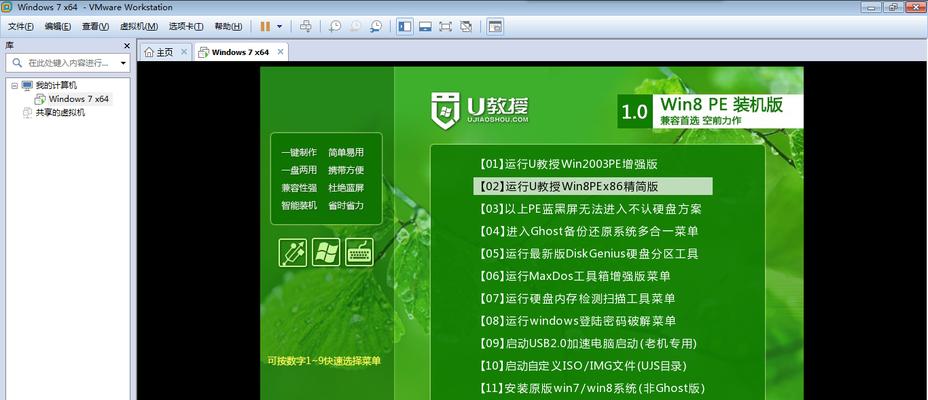Click the 智能装机 feature label
Image resolution: width=928 pixels, height=400 pixels.
pyautogui.click(x=299, y=205)
